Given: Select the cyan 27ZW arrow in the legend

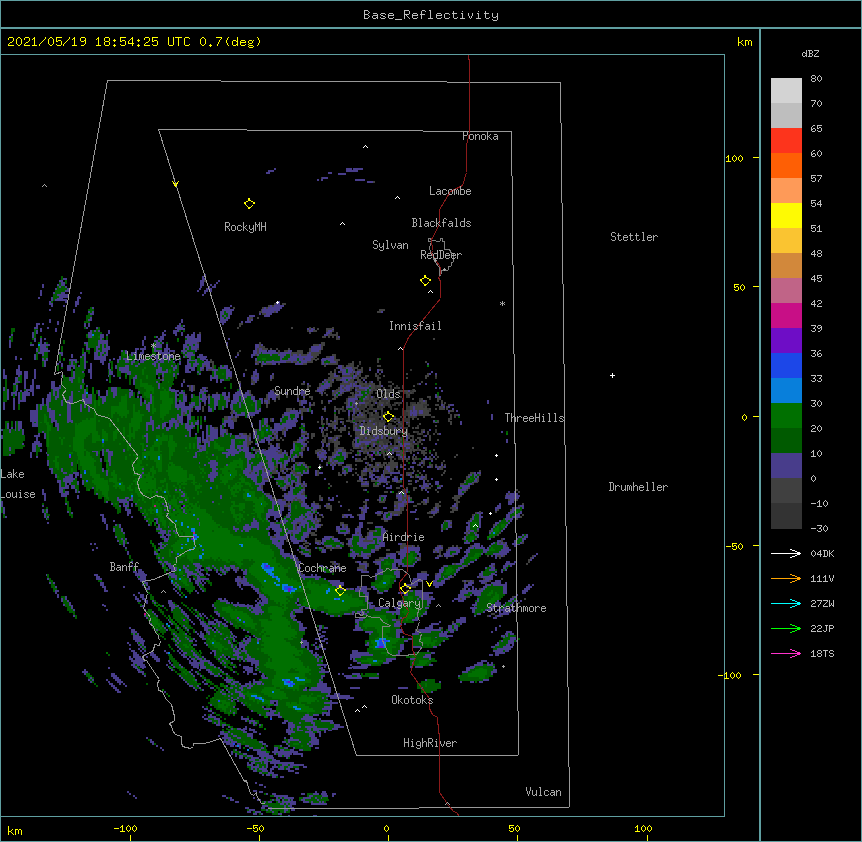Looking at the screenshot, I should coord(786,603).
